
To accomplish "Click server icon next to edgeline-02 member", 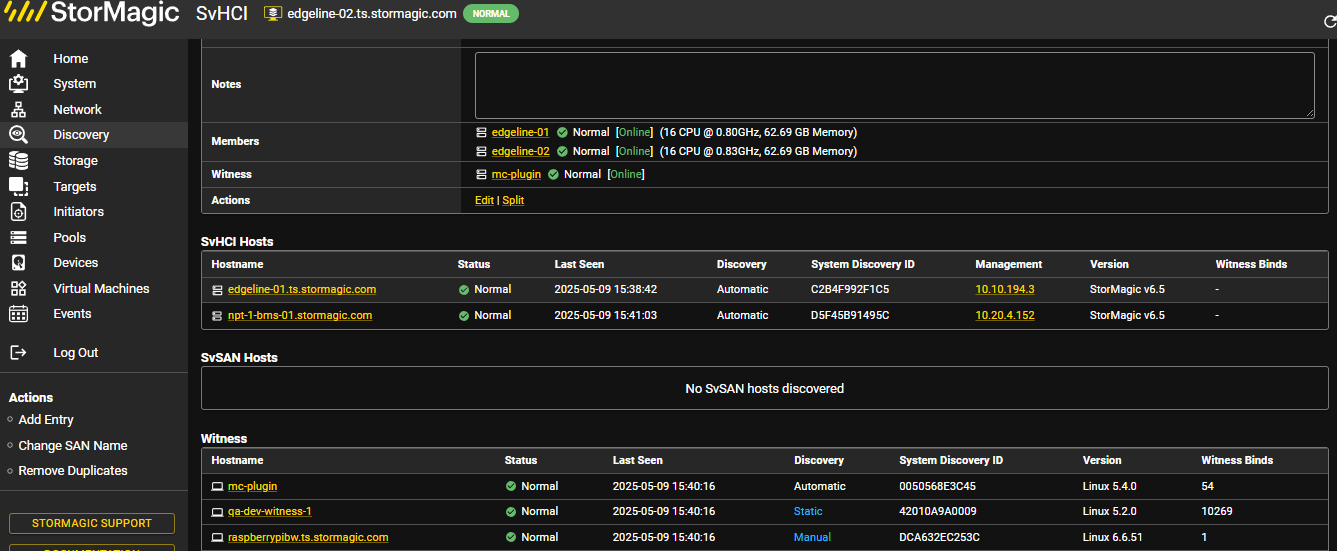I will (x=481, y=152).
